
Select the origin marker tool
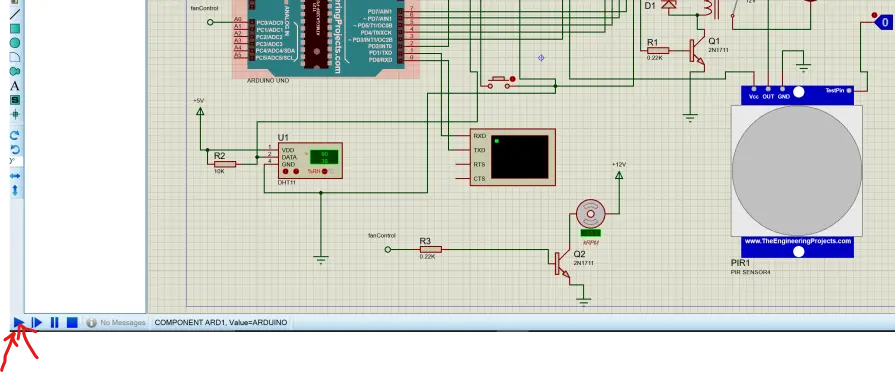click(x=15, y=114)
